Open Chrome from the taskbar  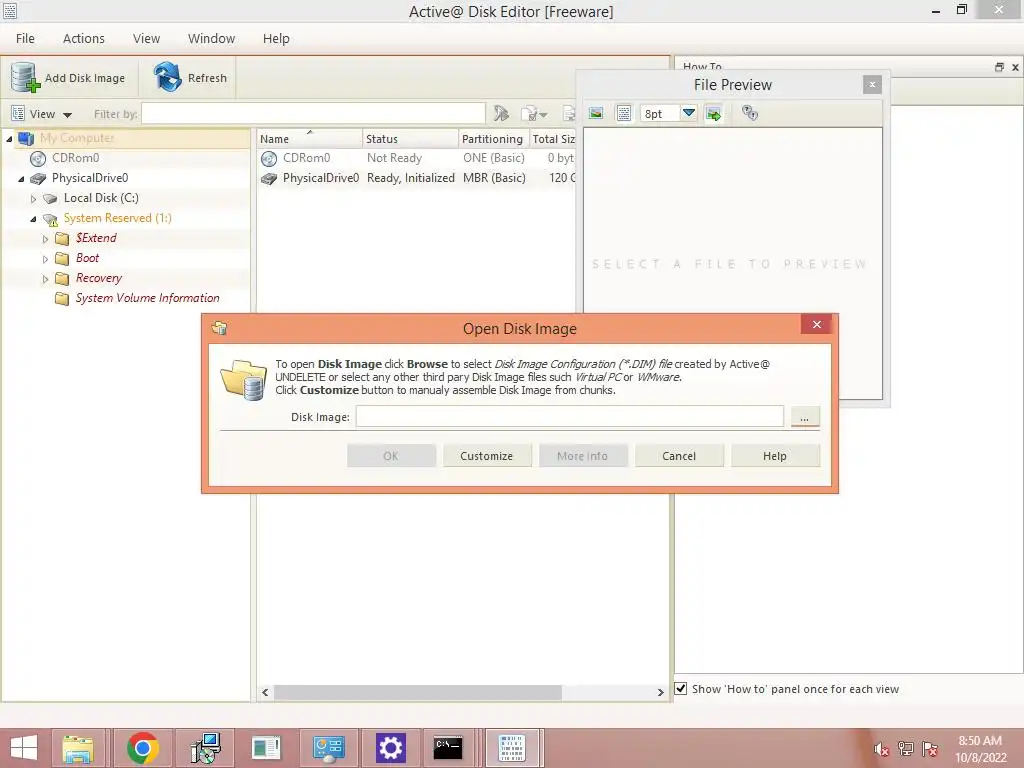coord(143,748)
